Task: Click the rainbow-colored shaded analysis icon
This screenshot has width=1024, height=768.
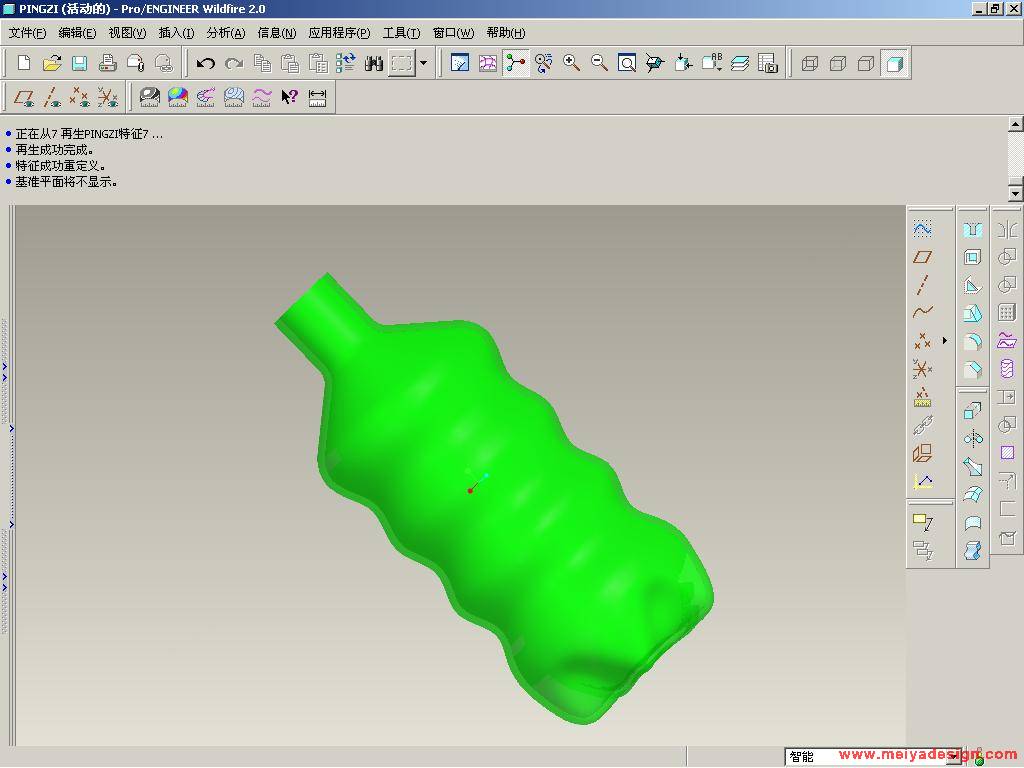Action: [x=178, y=97]
